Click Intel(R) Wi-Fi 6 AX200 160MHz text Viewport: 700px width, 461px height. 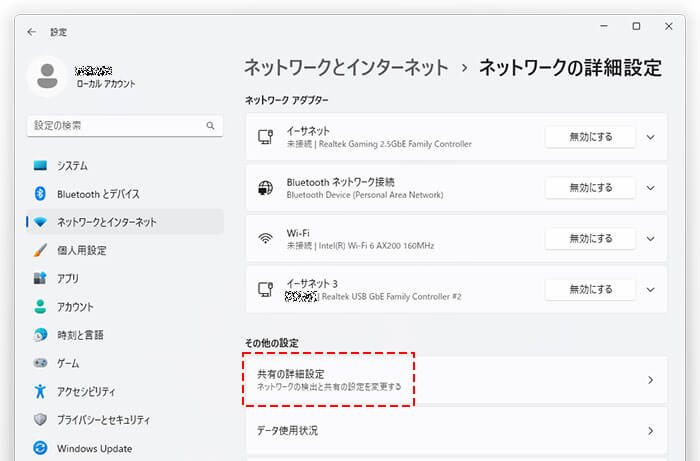[376, 246]
